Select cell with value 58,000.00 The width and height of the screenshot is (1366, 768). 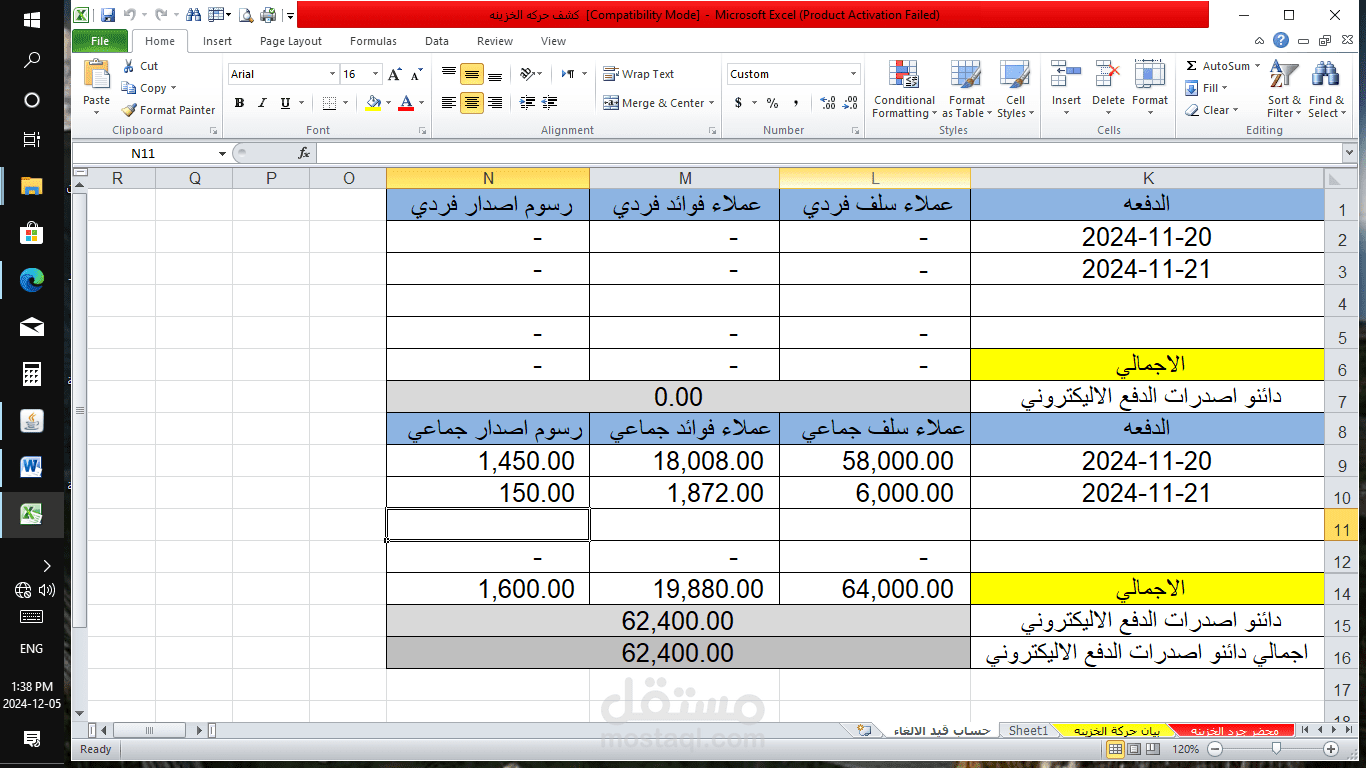(875, 461)
